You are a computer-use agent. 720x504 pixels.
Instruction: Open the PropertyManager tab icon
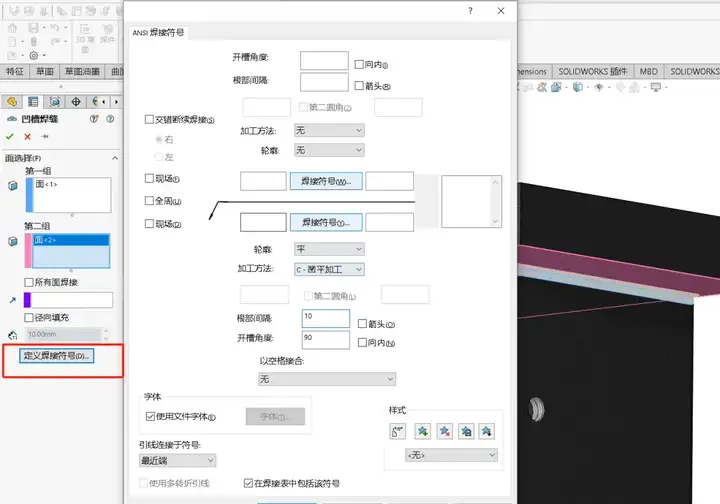tap(33, 102)
